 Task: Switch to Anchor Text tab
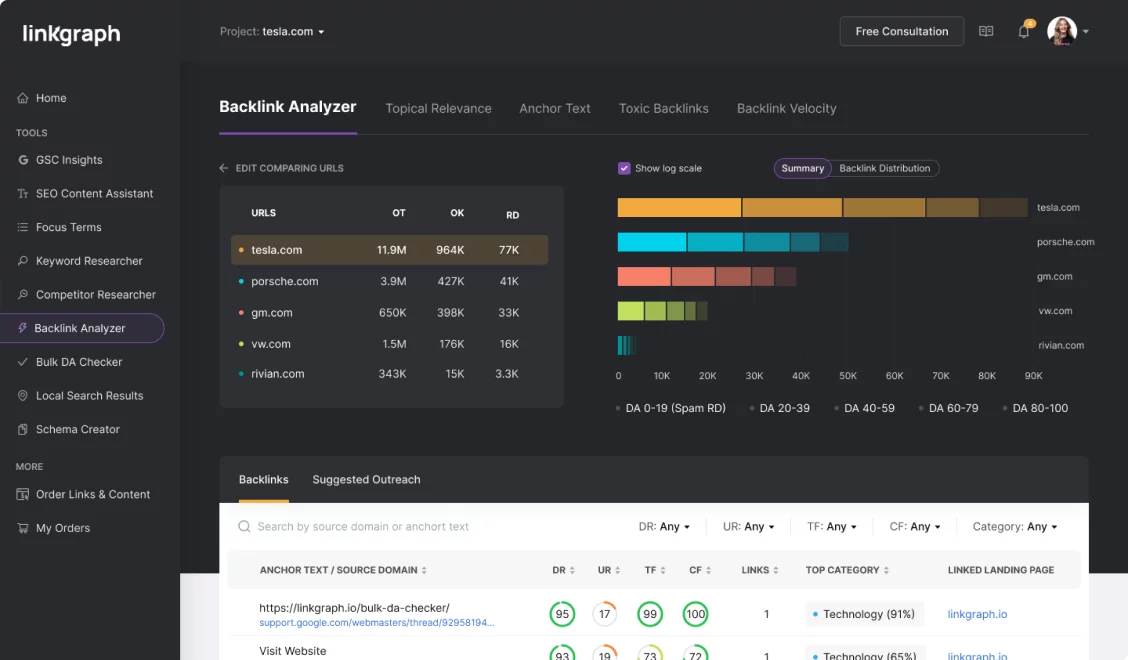click(555, 109)
